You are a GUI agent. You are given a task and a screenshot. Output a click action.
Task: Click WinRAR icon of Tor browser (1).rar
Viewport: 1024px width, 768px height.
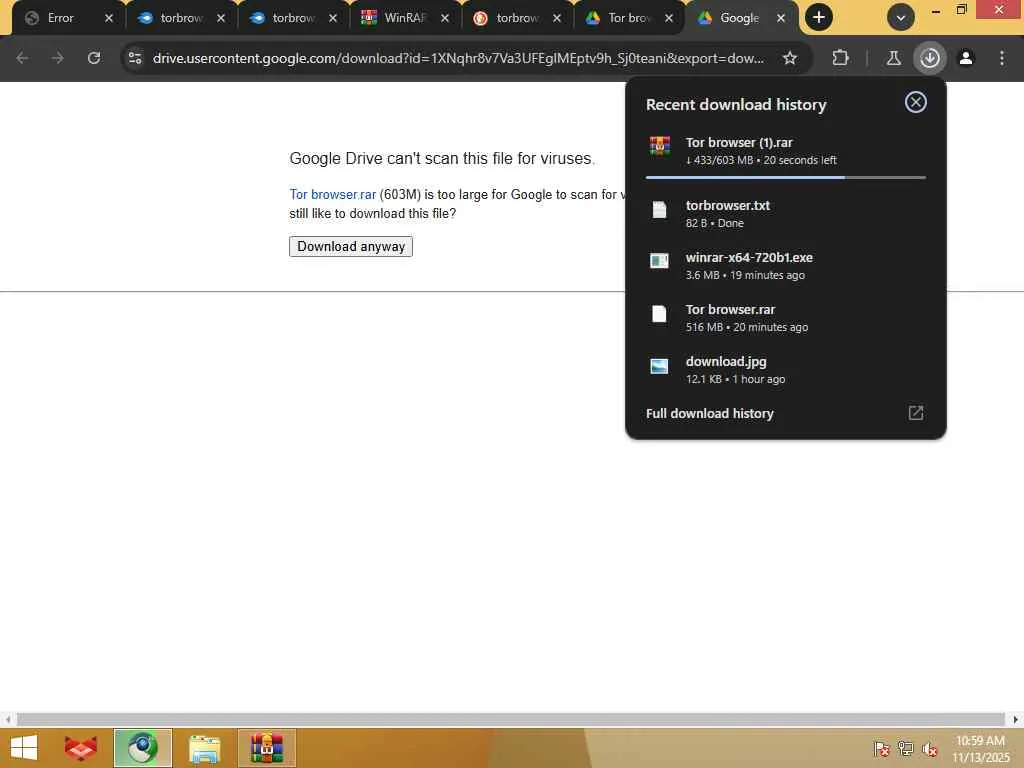[x=660, y=146]
